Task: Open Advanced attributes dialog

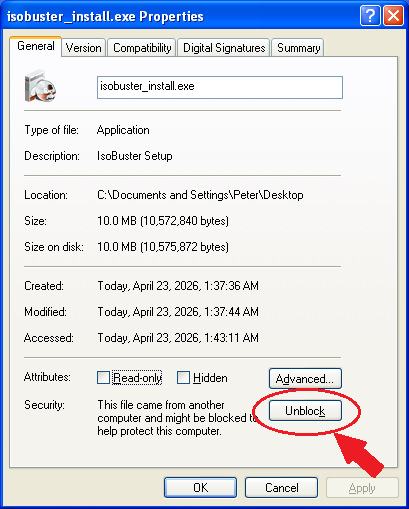Action: (x=305, y=379)
